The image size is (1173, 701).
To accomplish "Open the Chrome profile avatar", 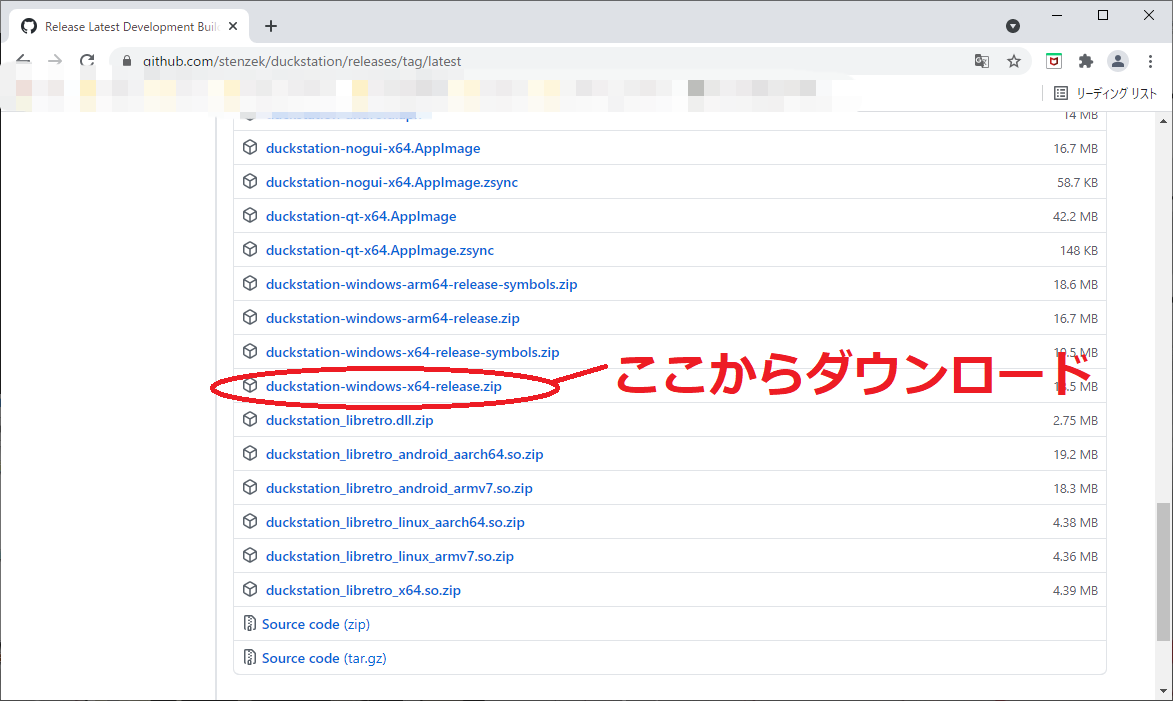I will pyautogui.click(x=1118, y=61).
